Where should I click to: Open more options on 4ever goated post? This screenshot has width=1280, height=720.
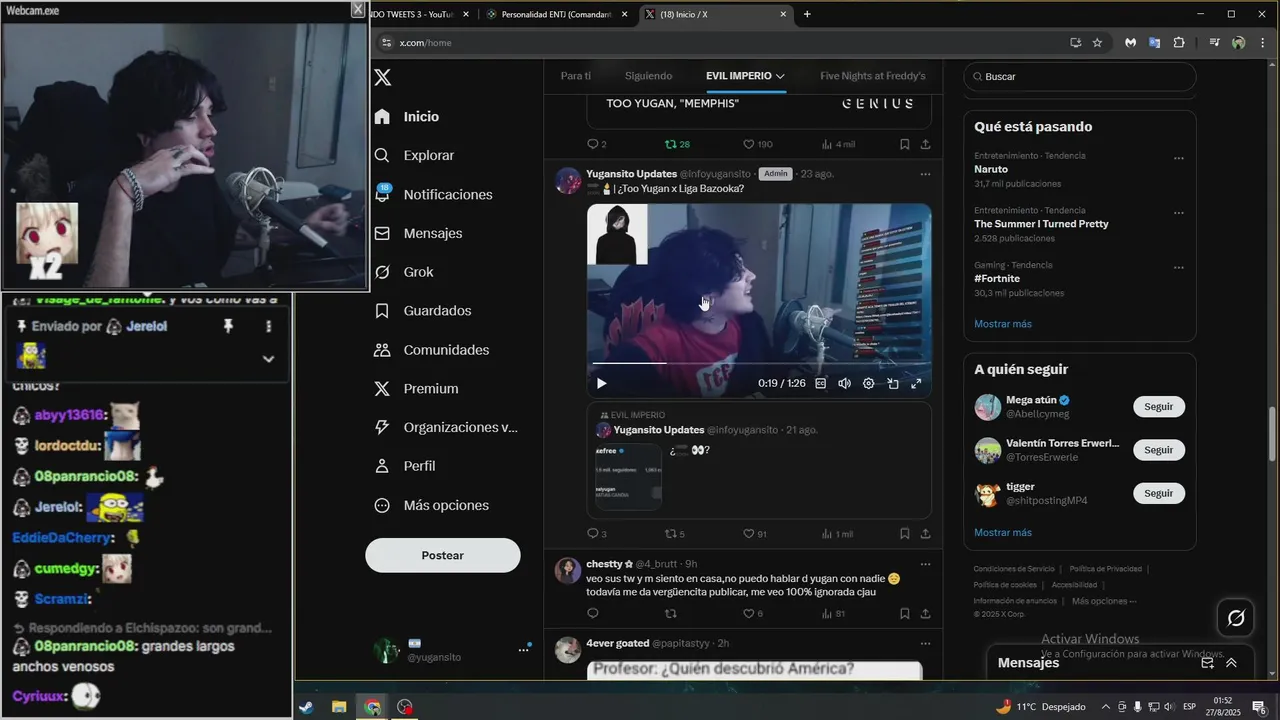925,643
